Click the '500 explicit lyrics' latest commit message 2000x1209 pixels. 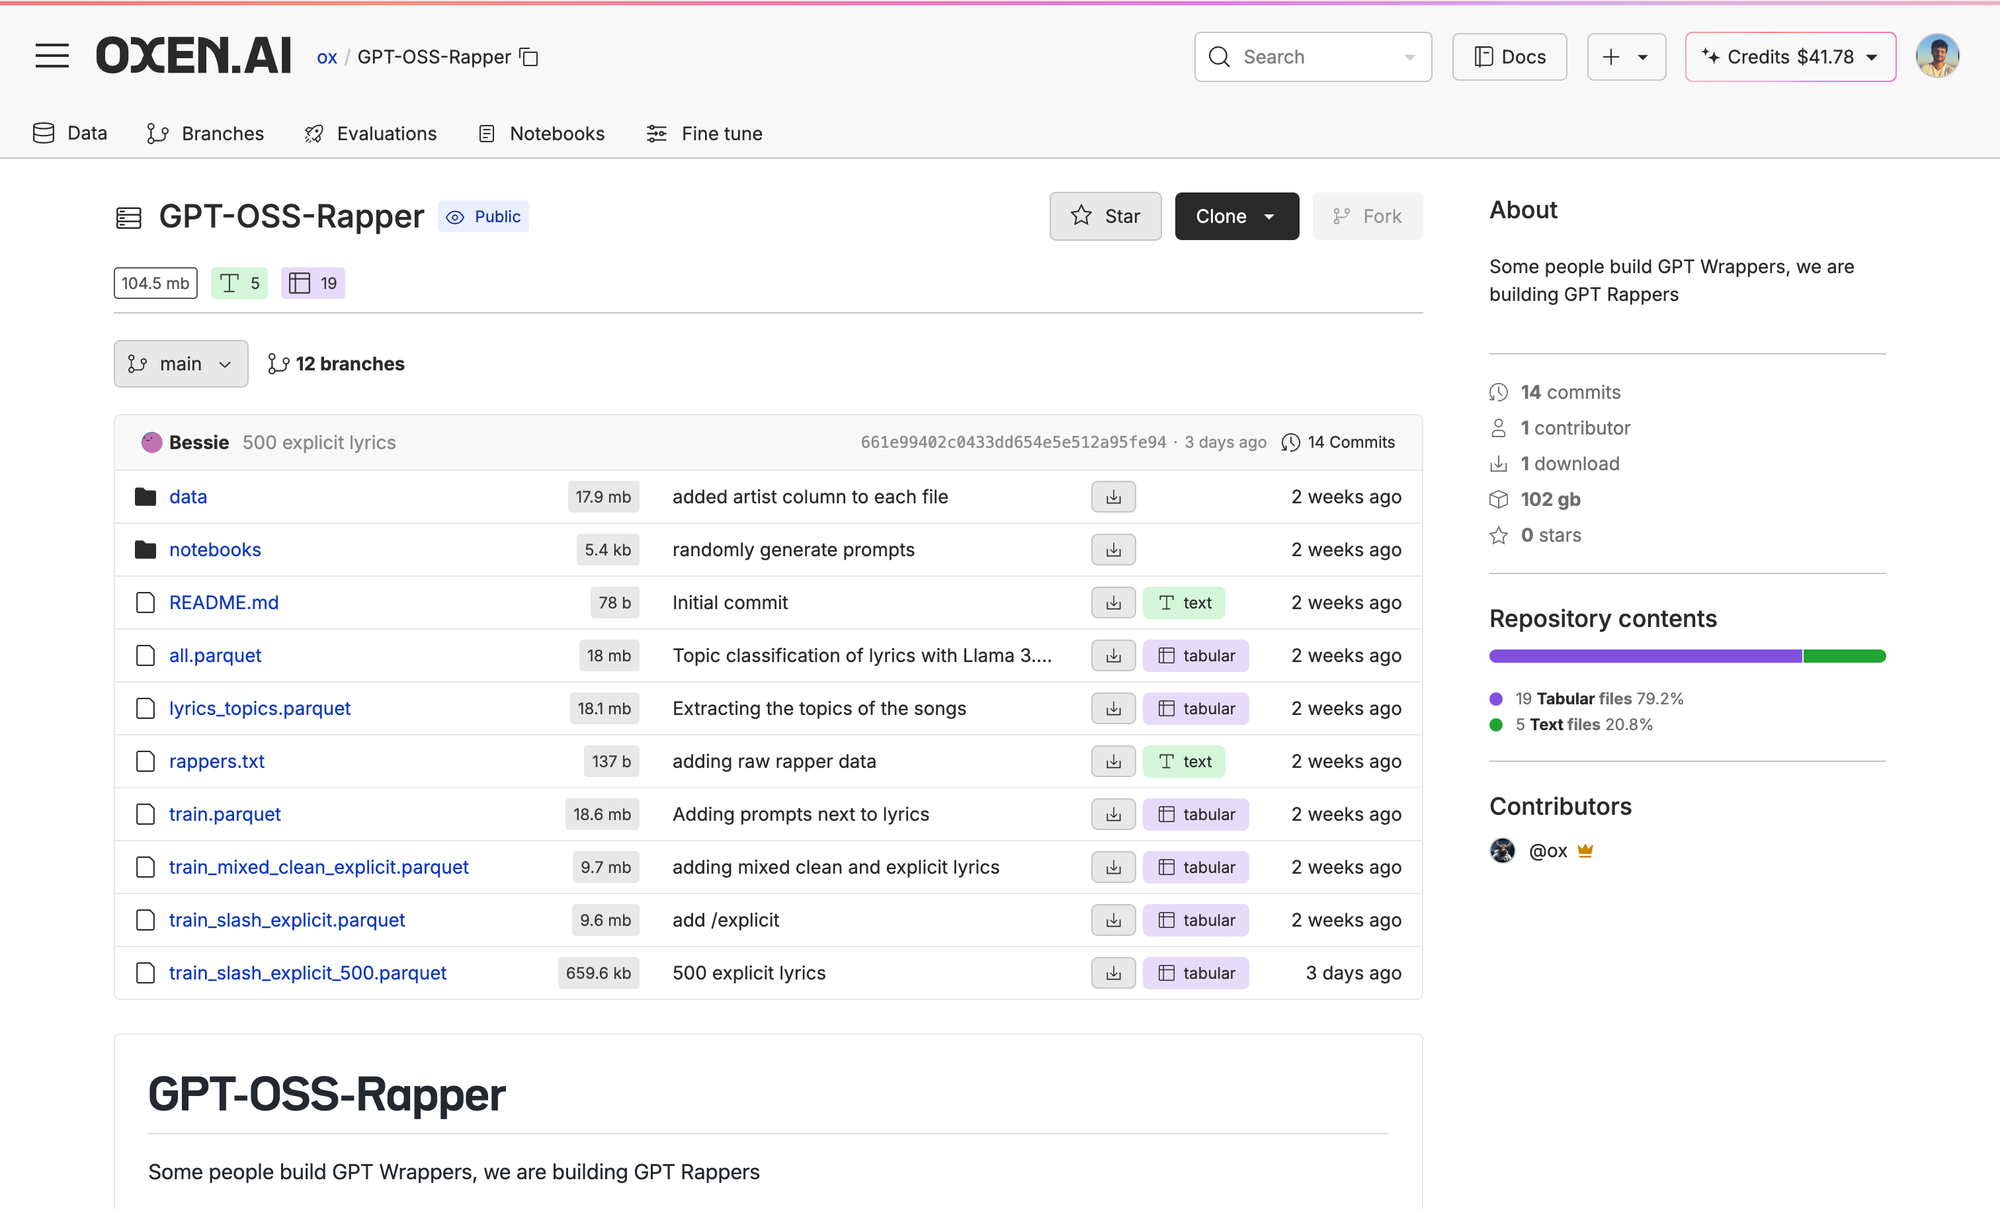[319, 442]
